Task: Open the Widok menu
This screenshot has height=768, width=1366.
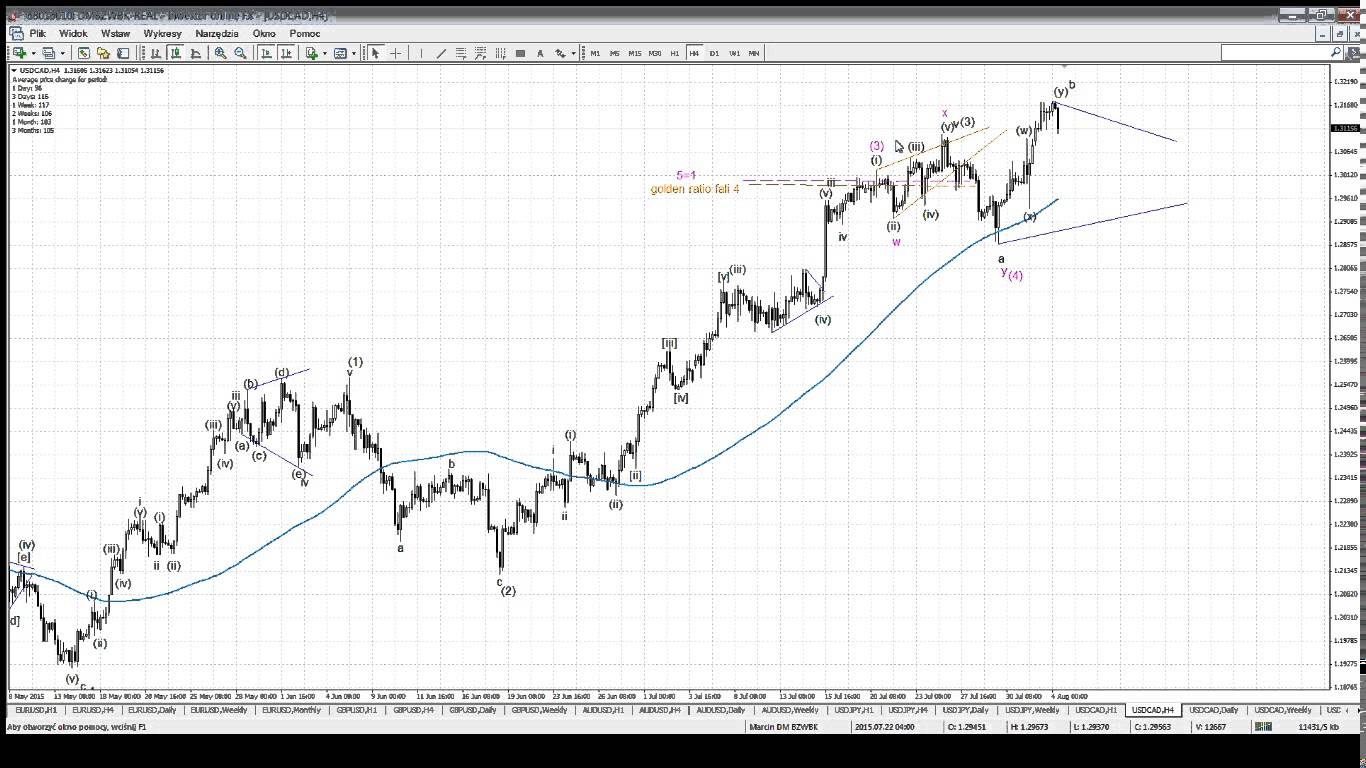Action: tap(73, 33)
